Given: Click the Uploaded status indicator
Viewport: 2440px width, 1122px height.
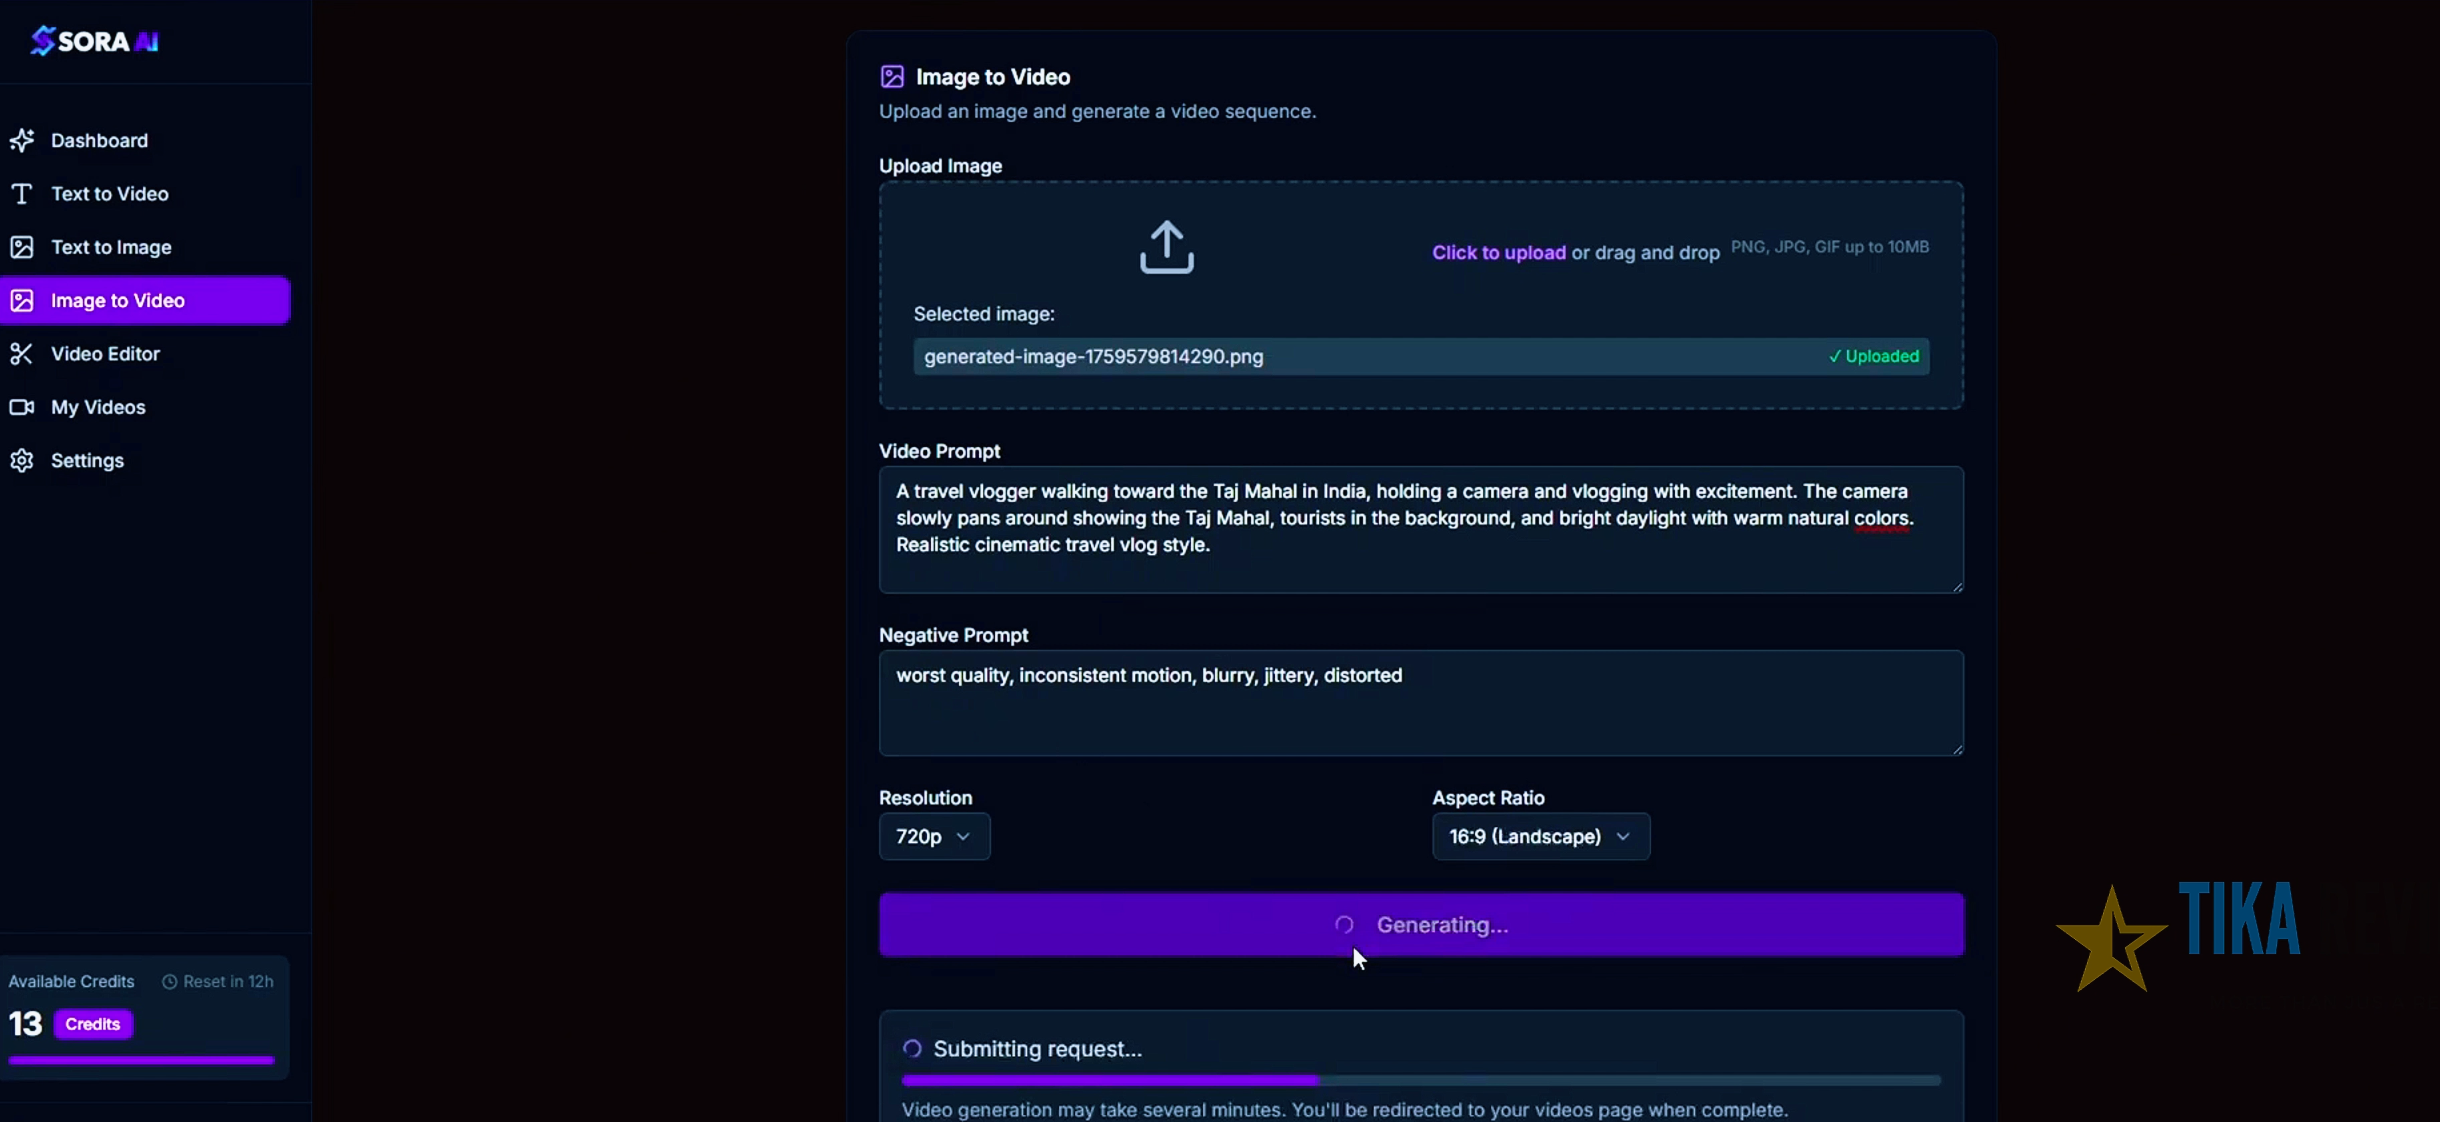Looking at the screenshot, I should [x=1872, y=356].
